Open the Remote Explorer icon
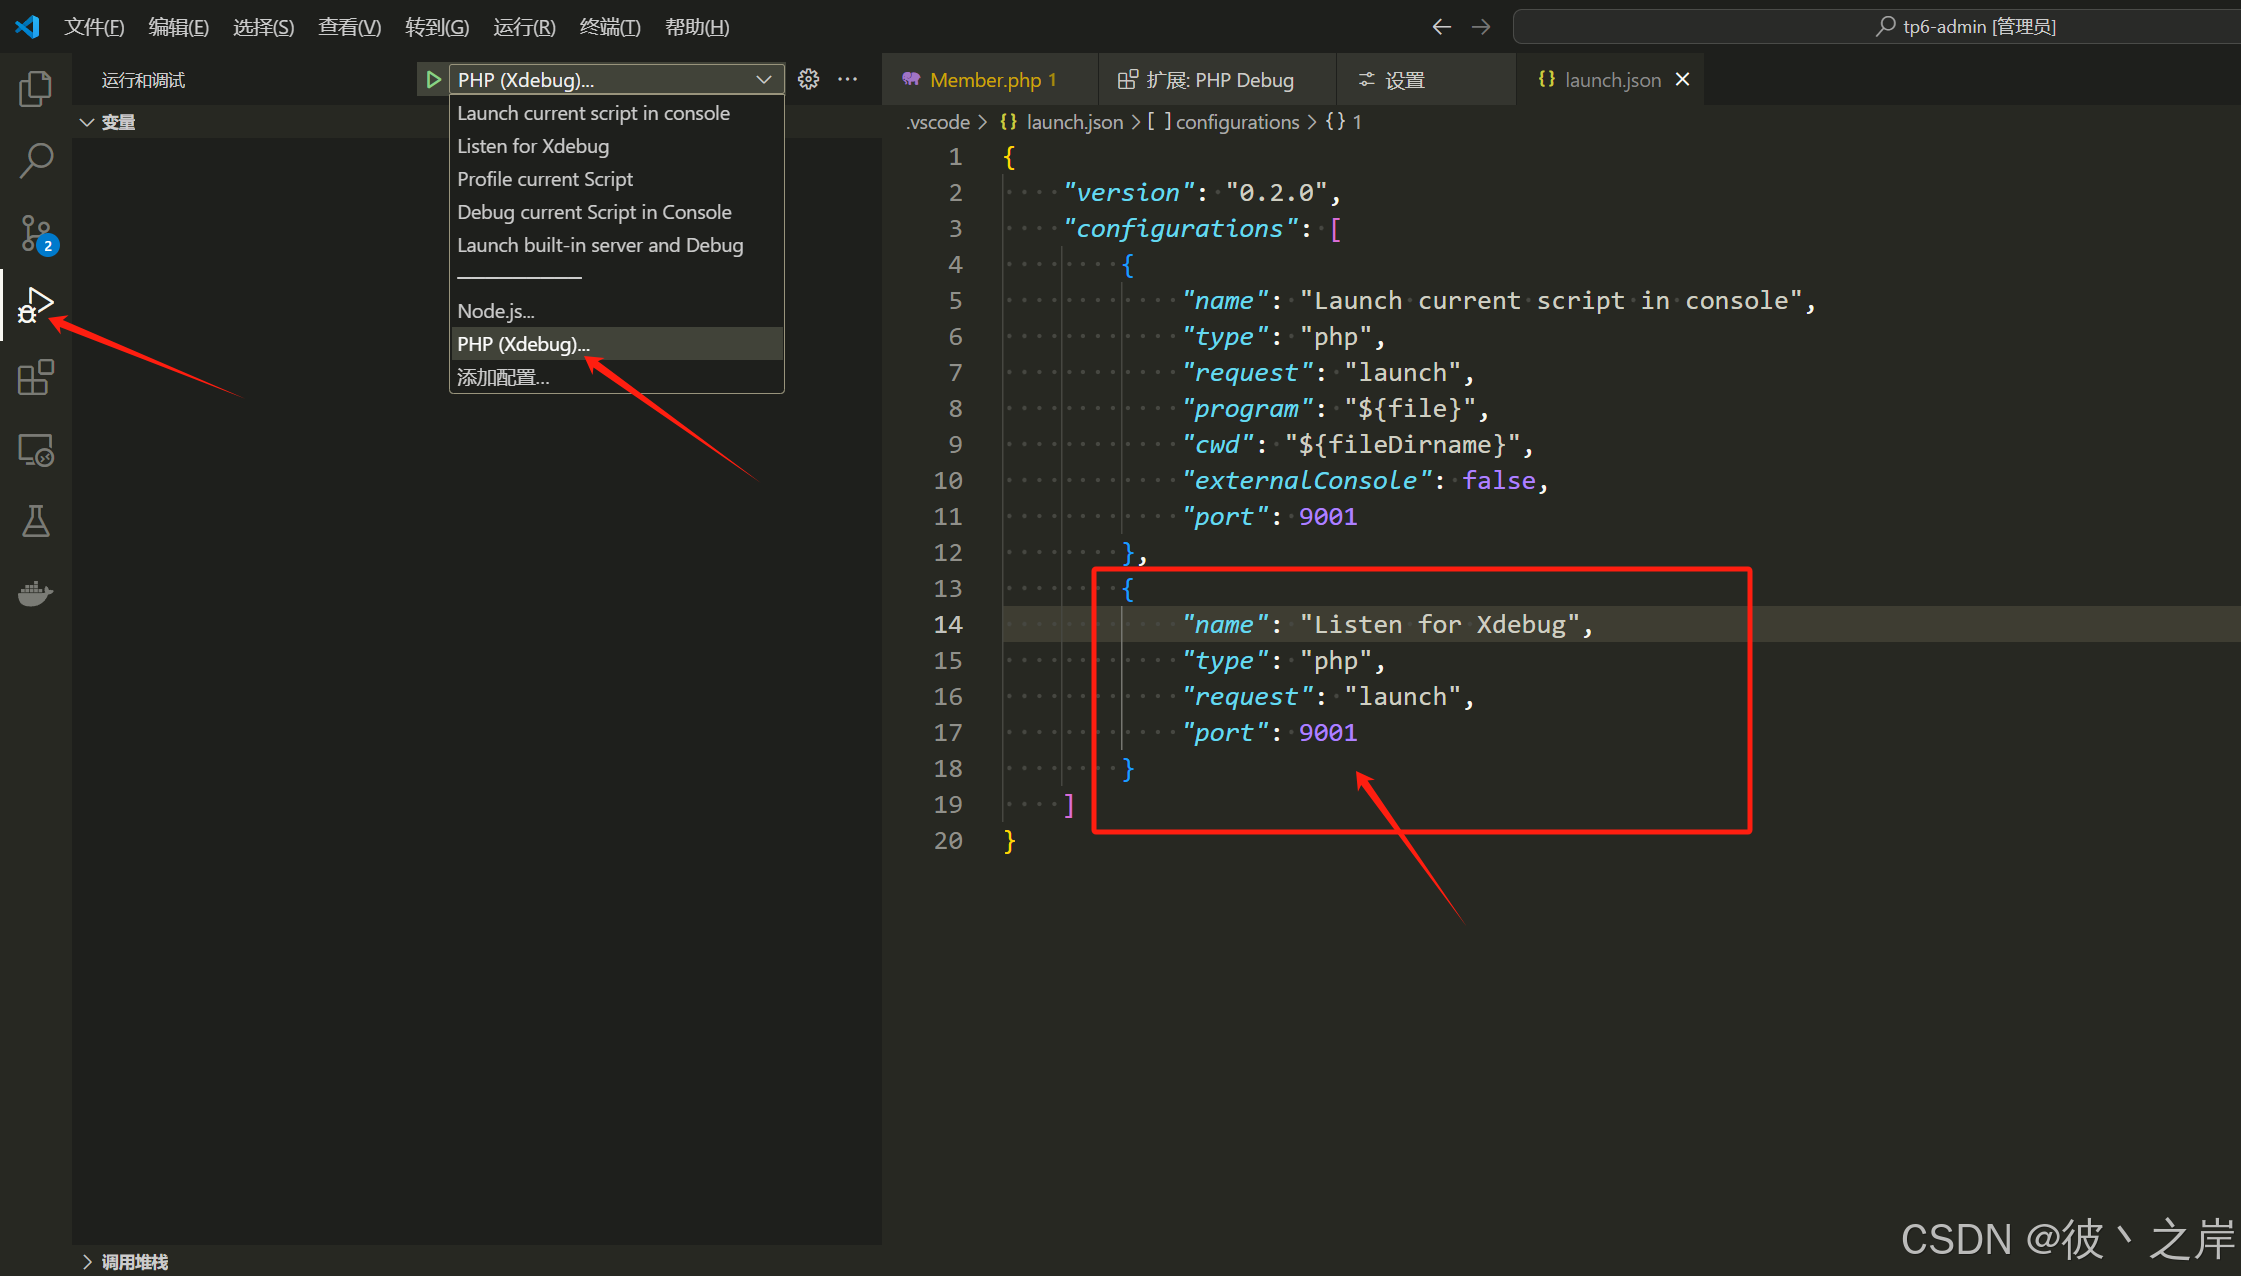2241x1276 pixels. 35,450
